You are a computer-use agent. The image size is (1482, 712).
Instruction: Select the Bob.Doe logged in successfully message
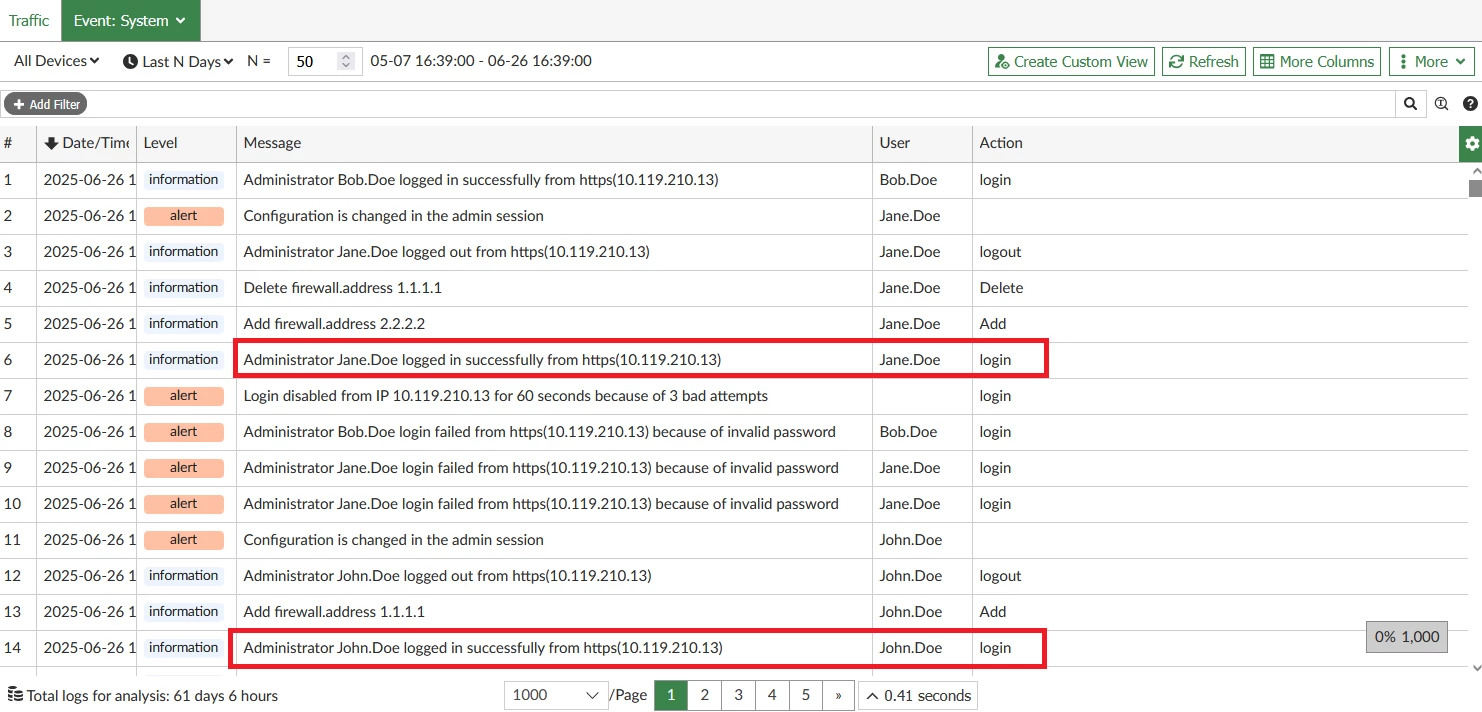click(481, 180)
